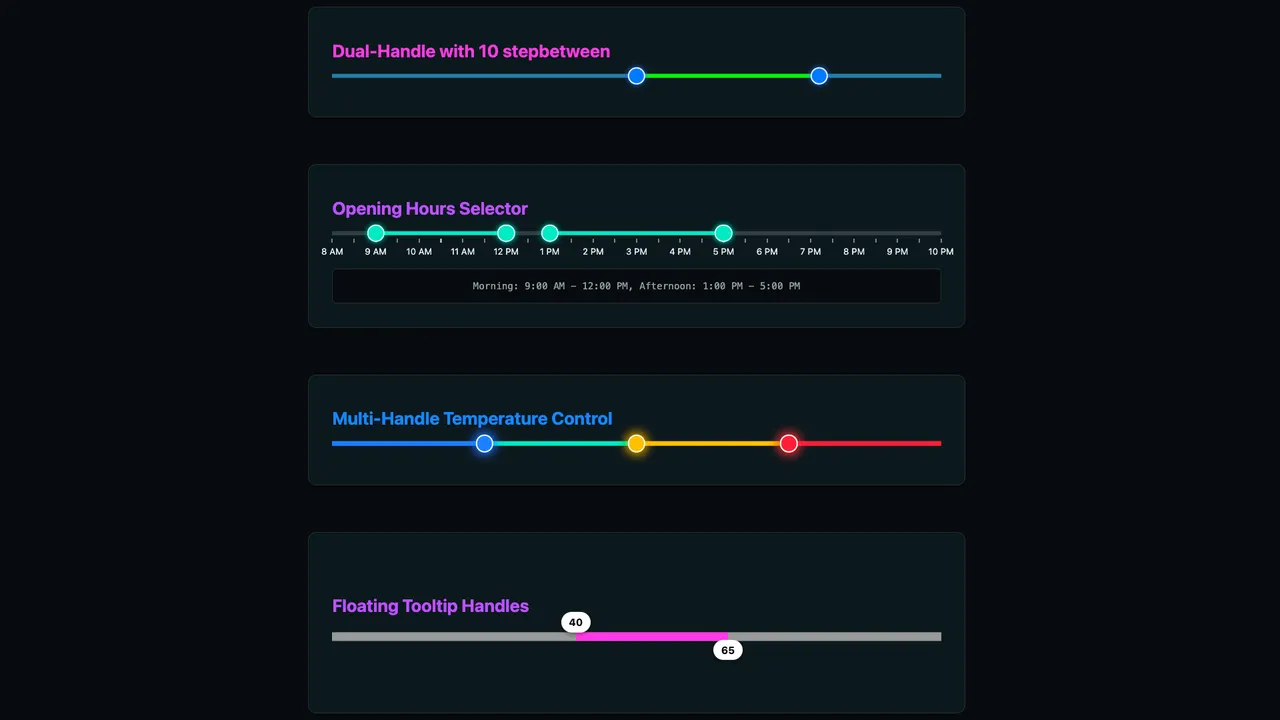This screenshot has width=1280, height=720.
Task: Click the 9 AM teal handle on Opening Hours
Action: coord(375,232)
